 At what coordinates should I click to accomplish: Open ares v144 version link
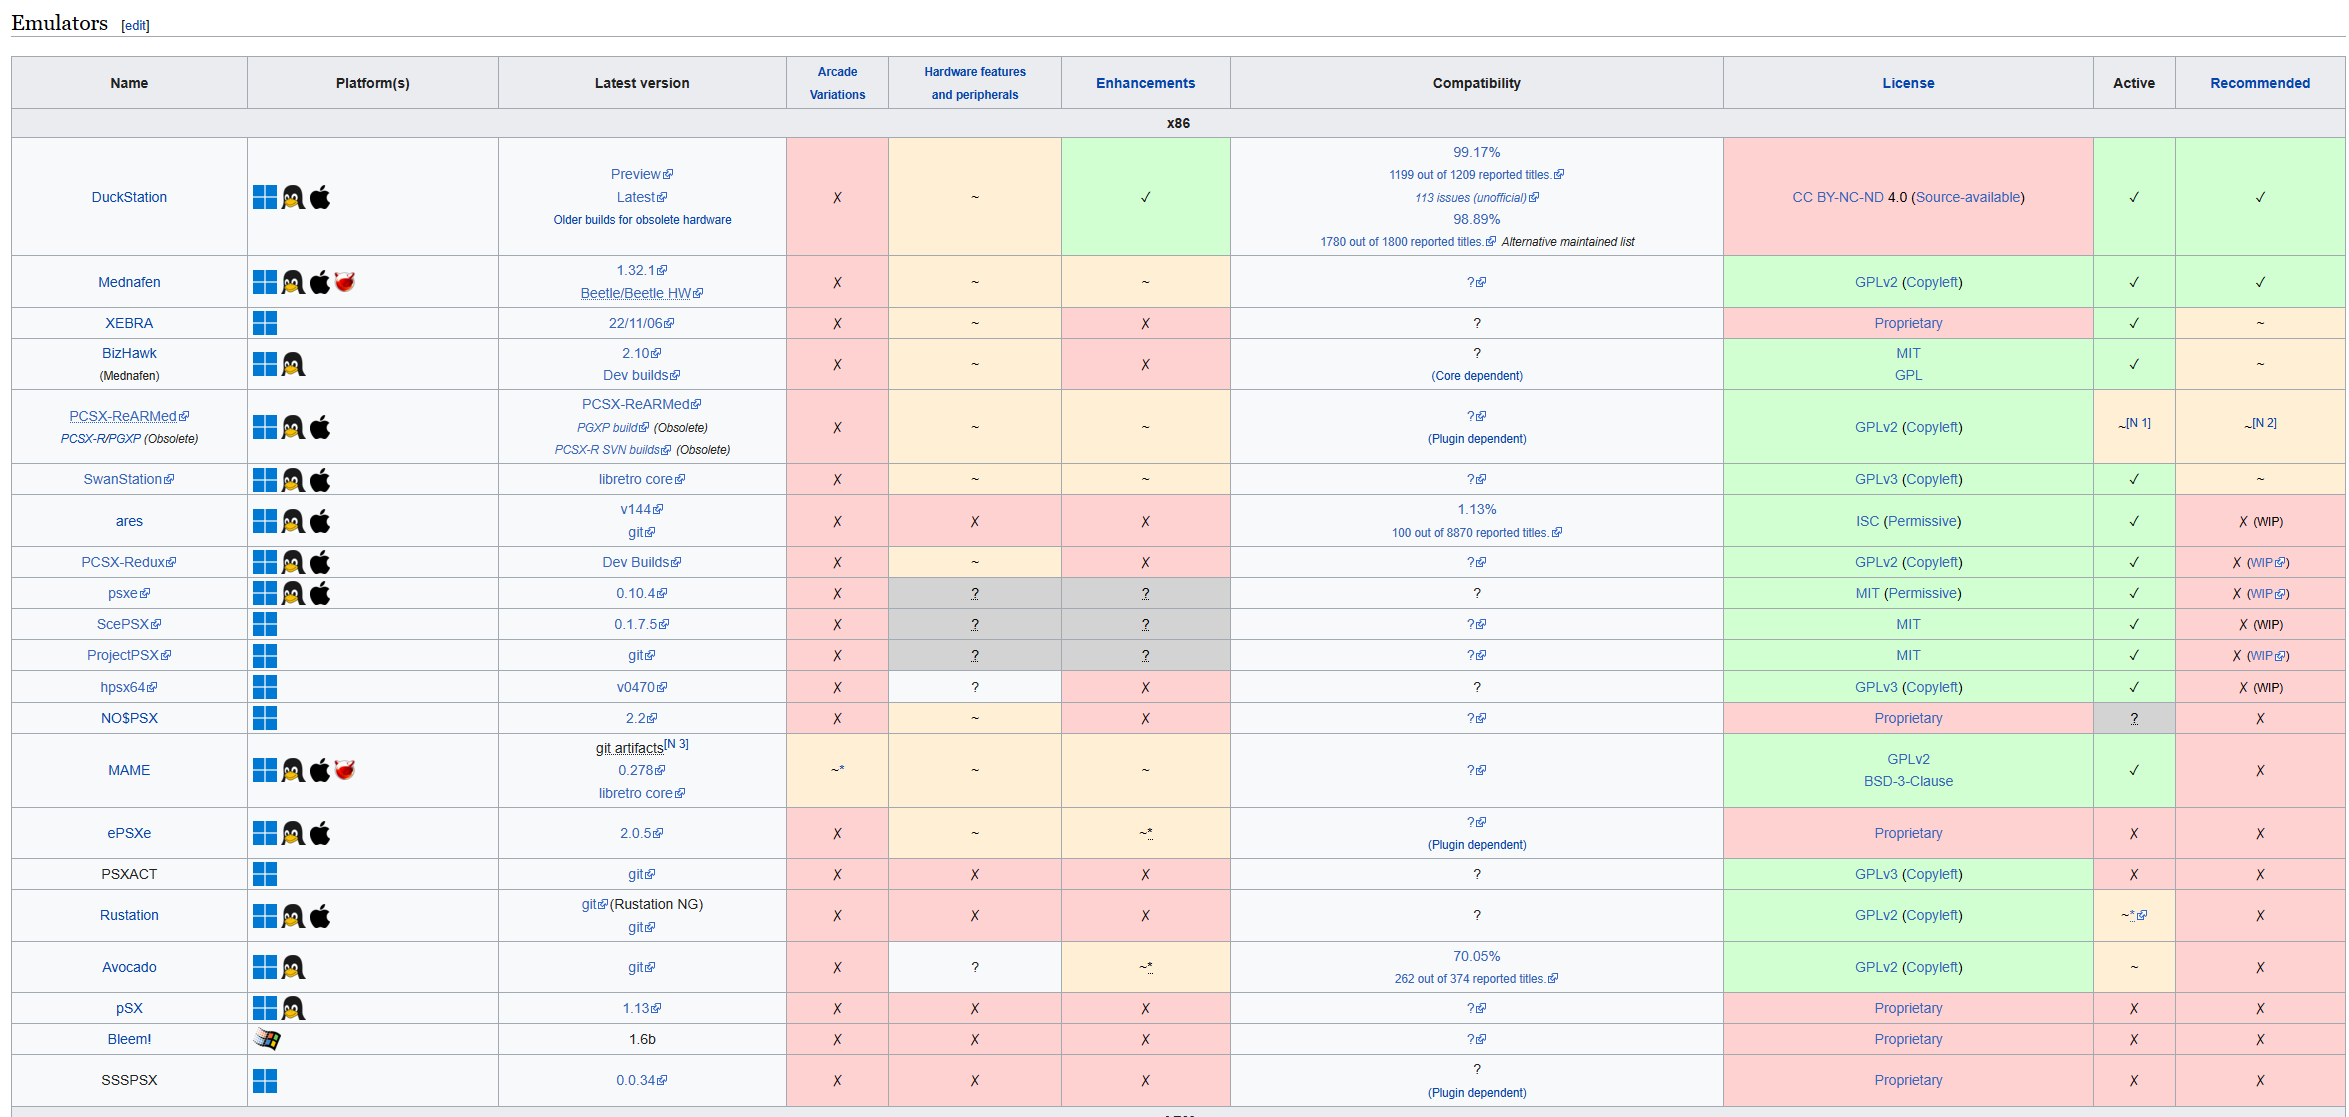point(642,509)
